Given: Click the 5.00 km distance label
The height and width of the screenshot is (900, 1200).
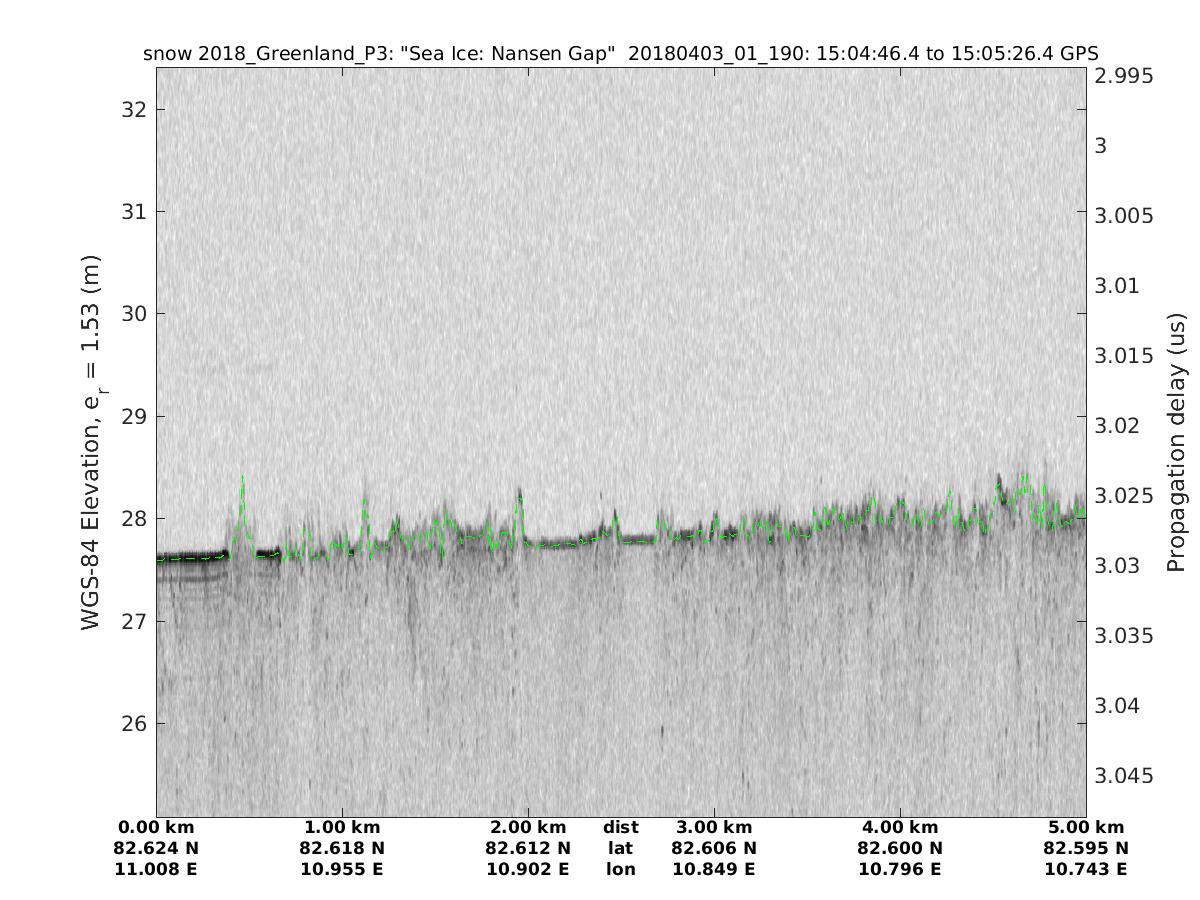Looking at the screenshot, I should (1086, 827).
